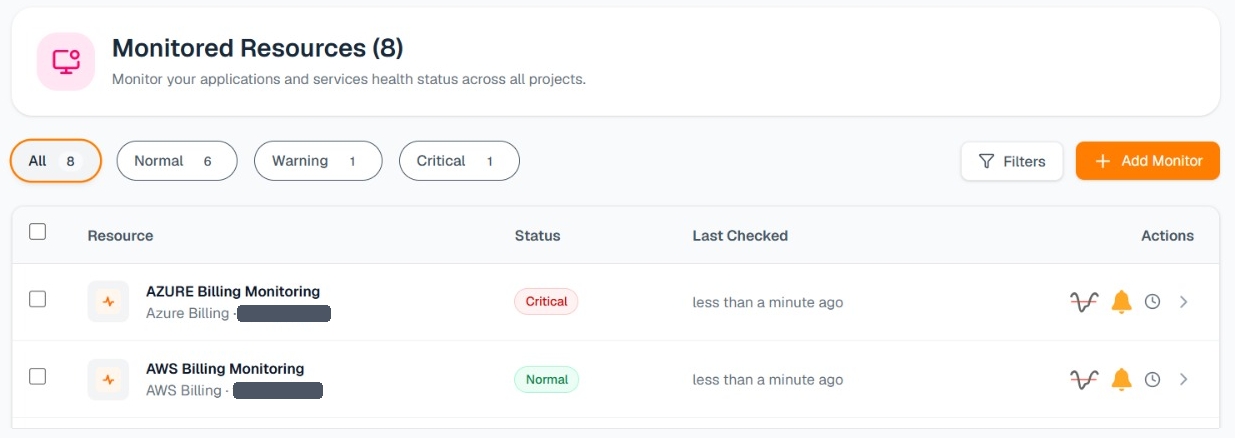
Task: Expand AWS Billing Monitoring with chevron arrow
Action: 1184,379
